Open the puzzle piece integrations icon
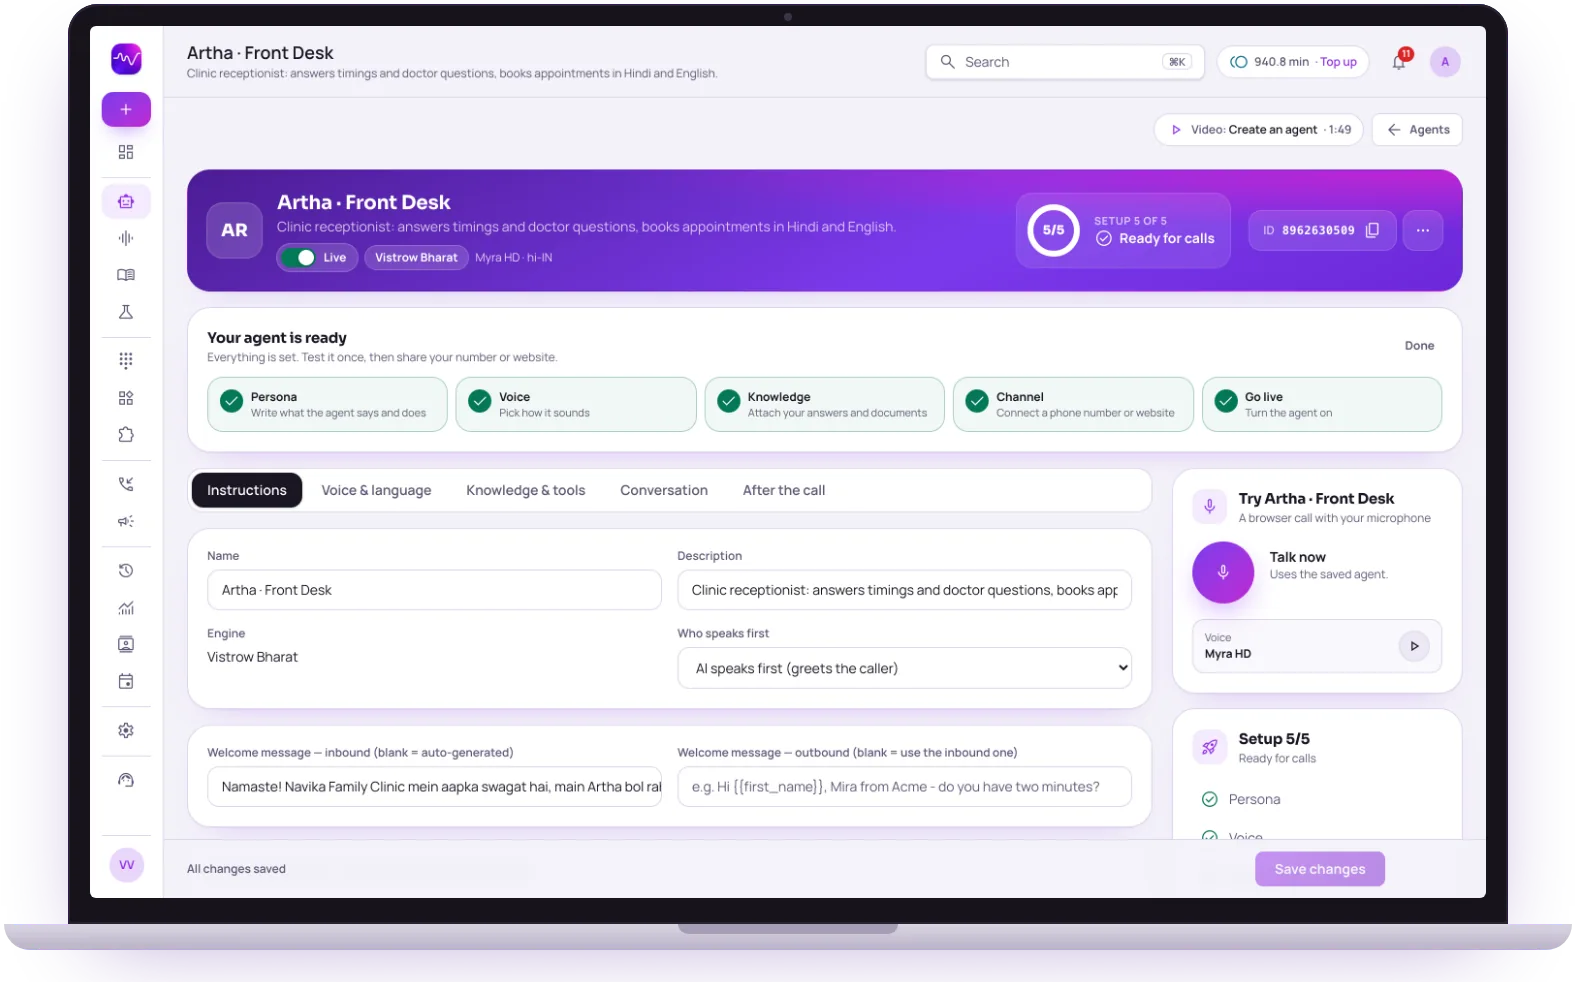1576x982 pixels. pyautogui.click(x=126, y=435)
